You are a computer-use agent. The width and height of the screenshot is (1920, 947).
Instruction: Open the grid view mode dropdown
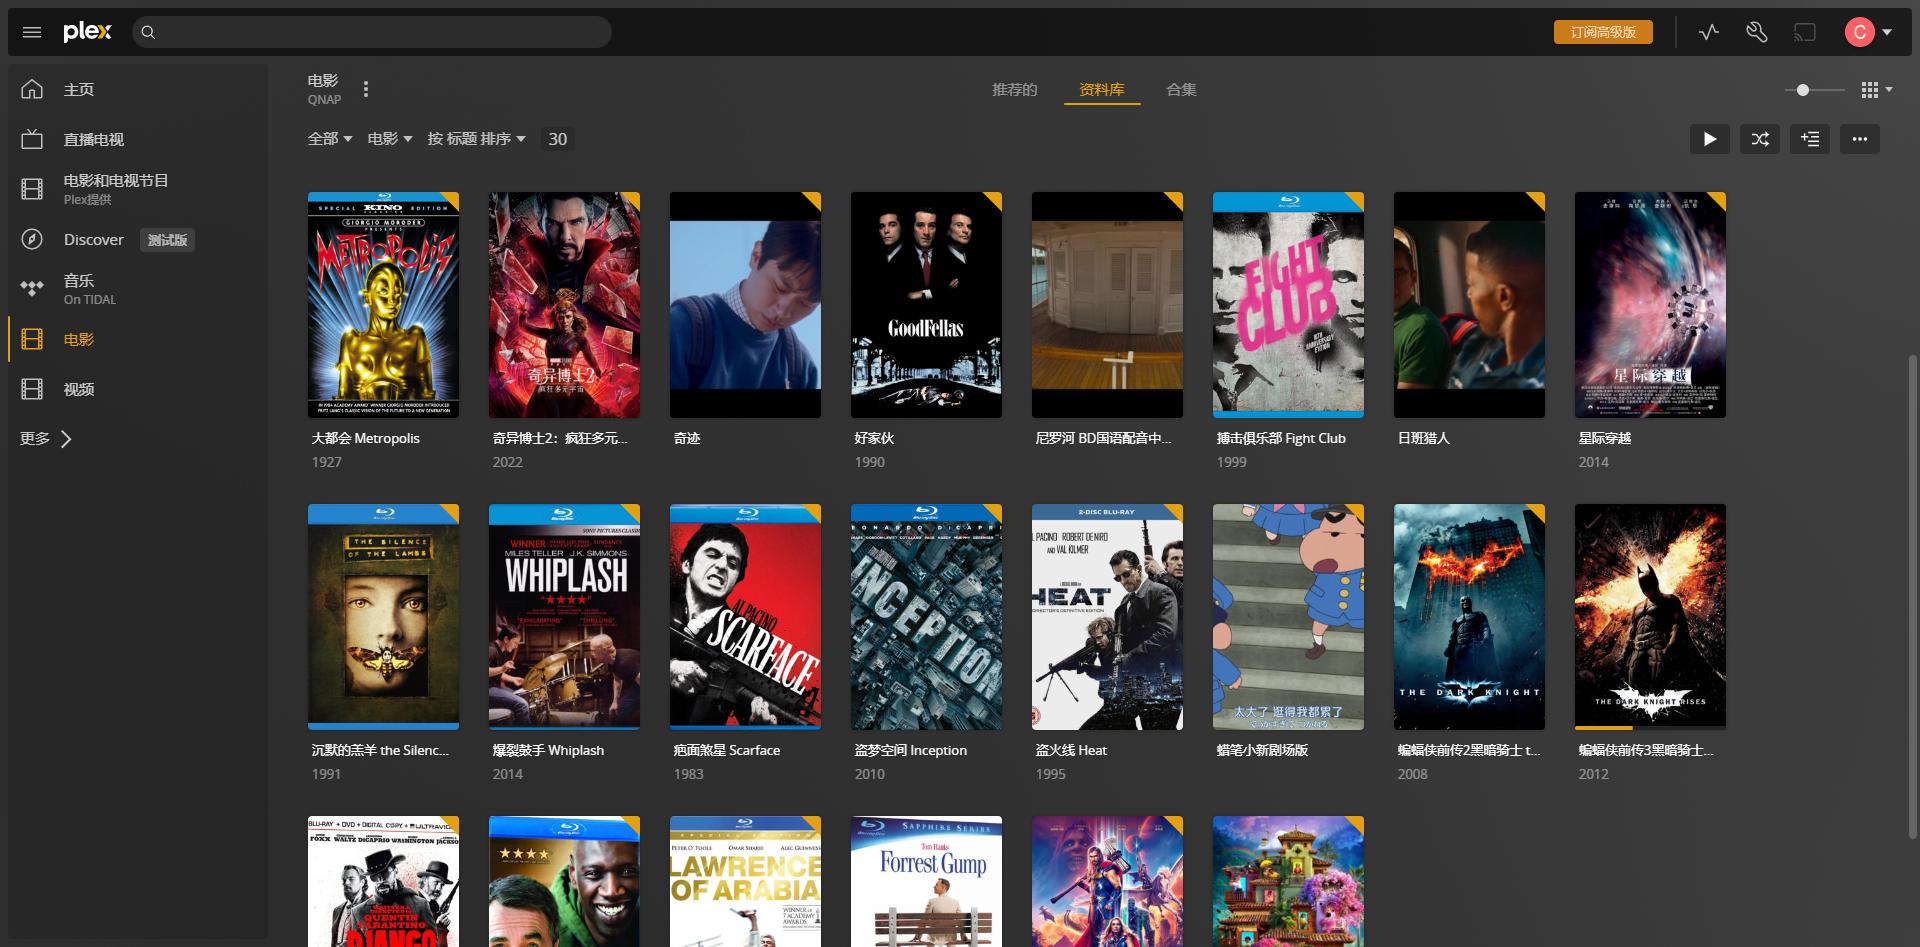coord(1876,90)
